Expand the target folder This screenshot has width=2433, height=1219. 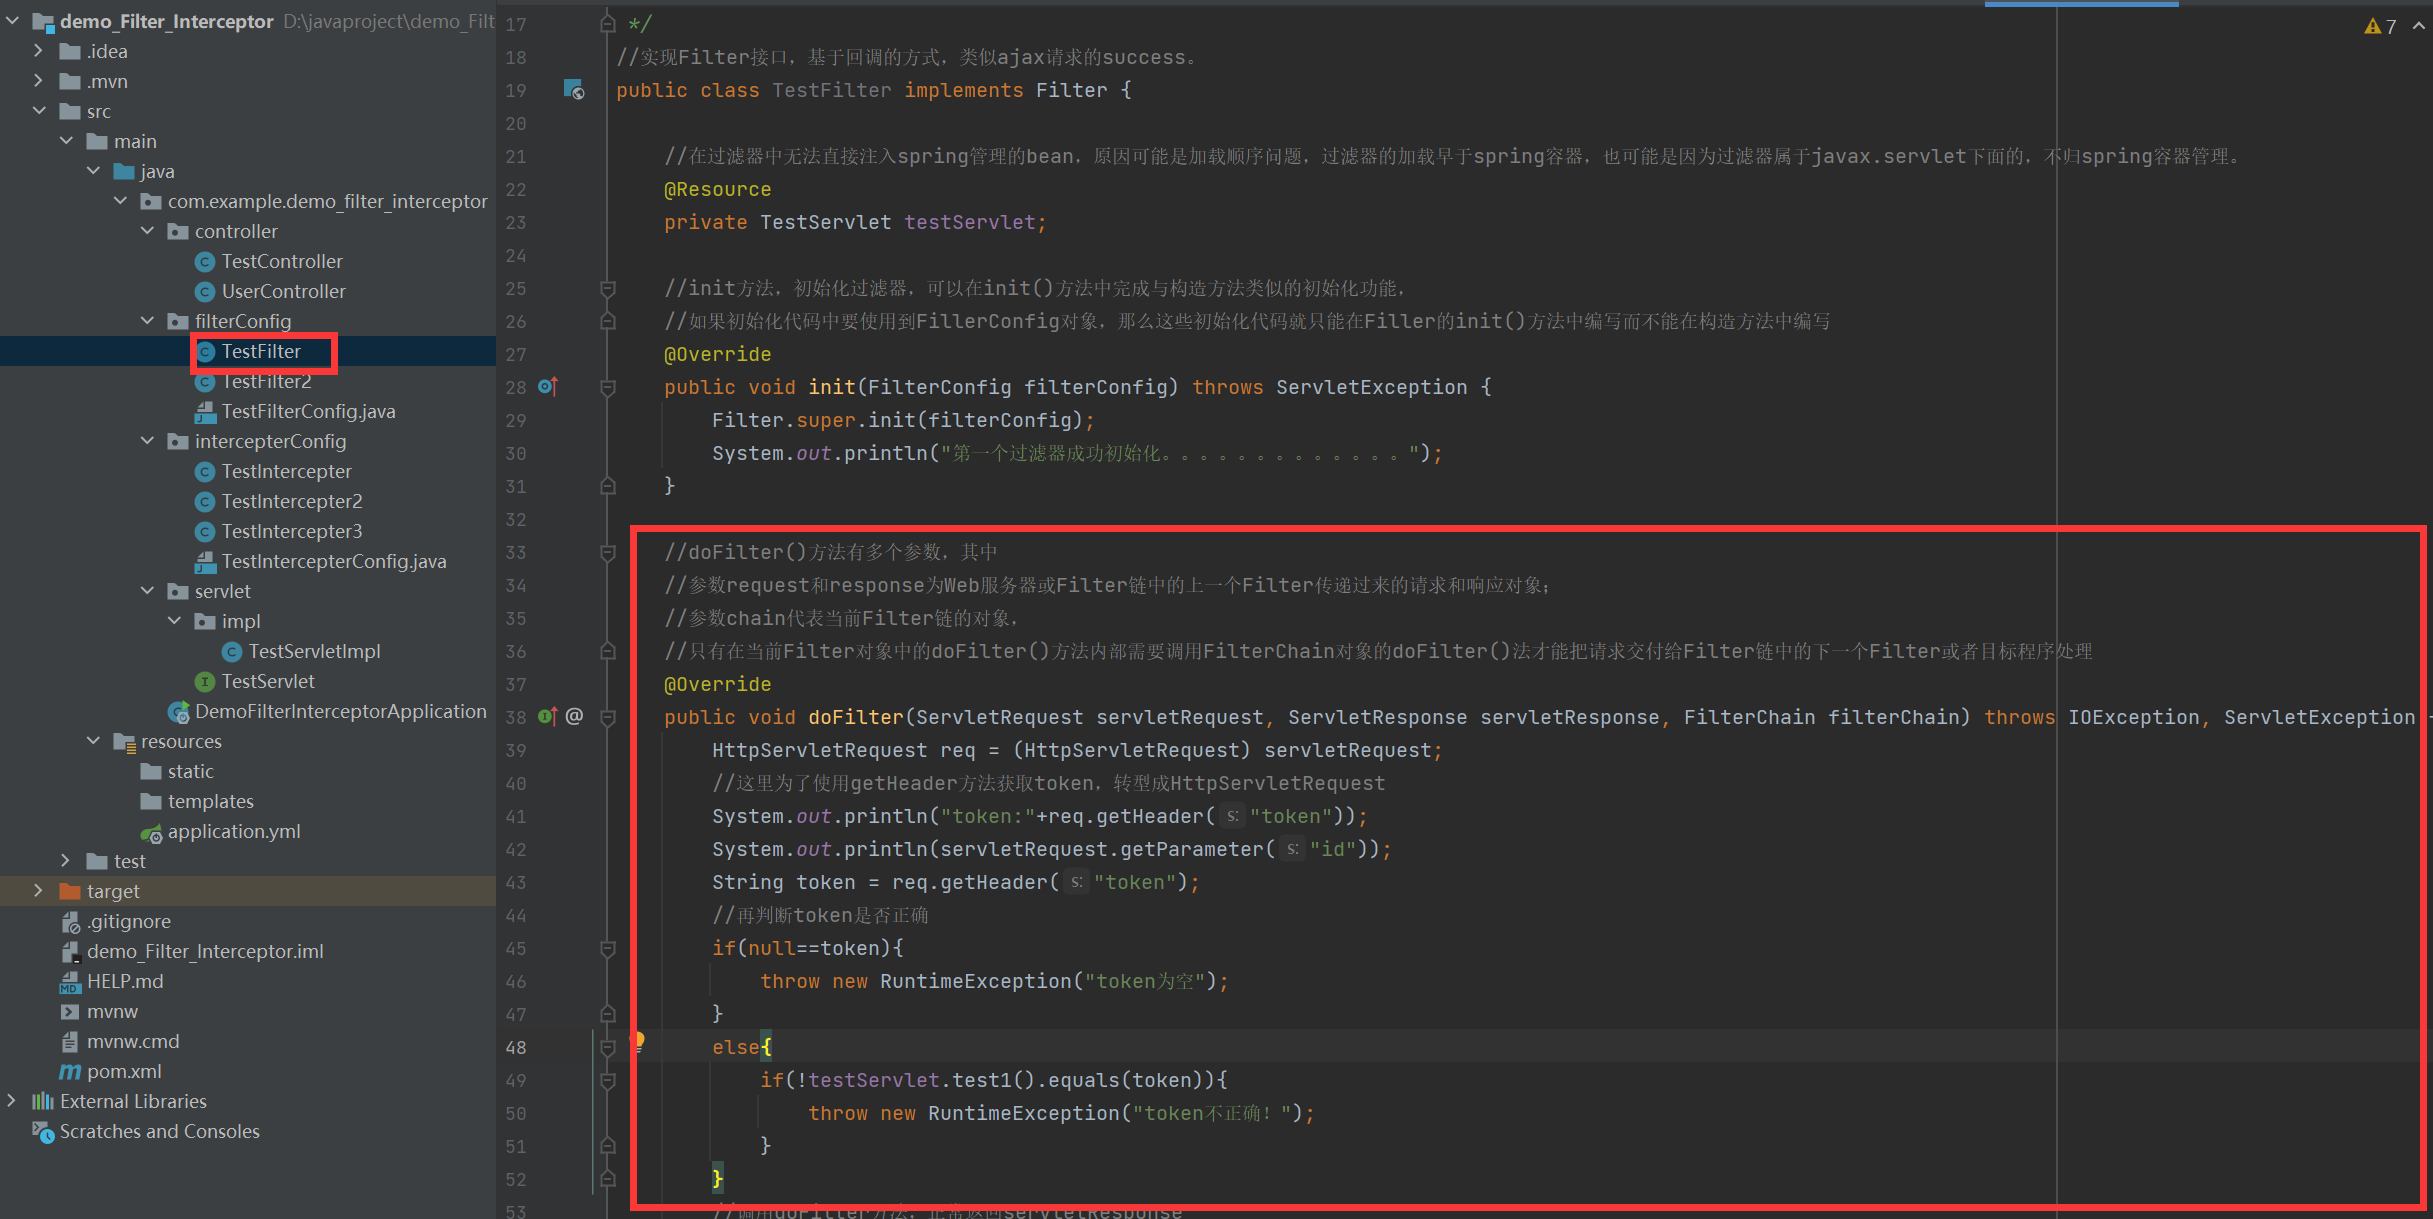tap(38, 890)
